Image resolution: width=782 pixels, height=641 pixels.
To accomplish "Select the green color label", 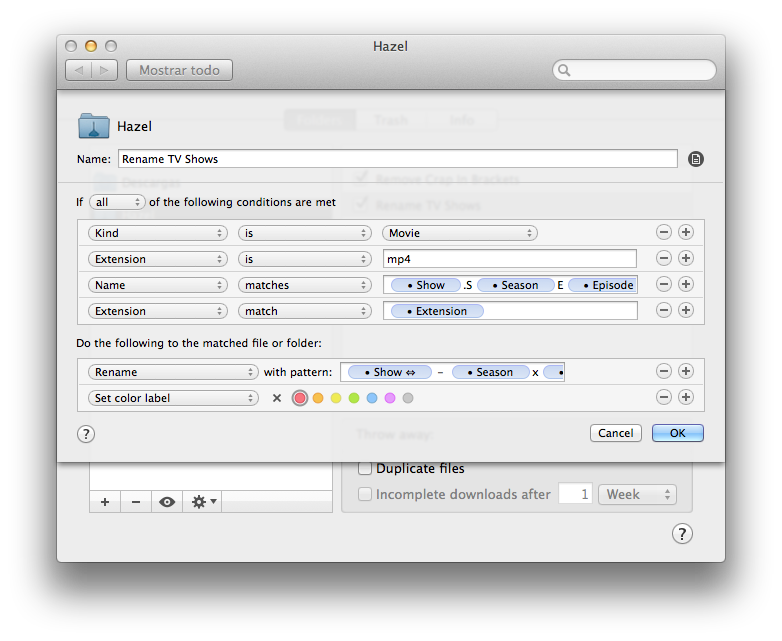I will (354, 398).
